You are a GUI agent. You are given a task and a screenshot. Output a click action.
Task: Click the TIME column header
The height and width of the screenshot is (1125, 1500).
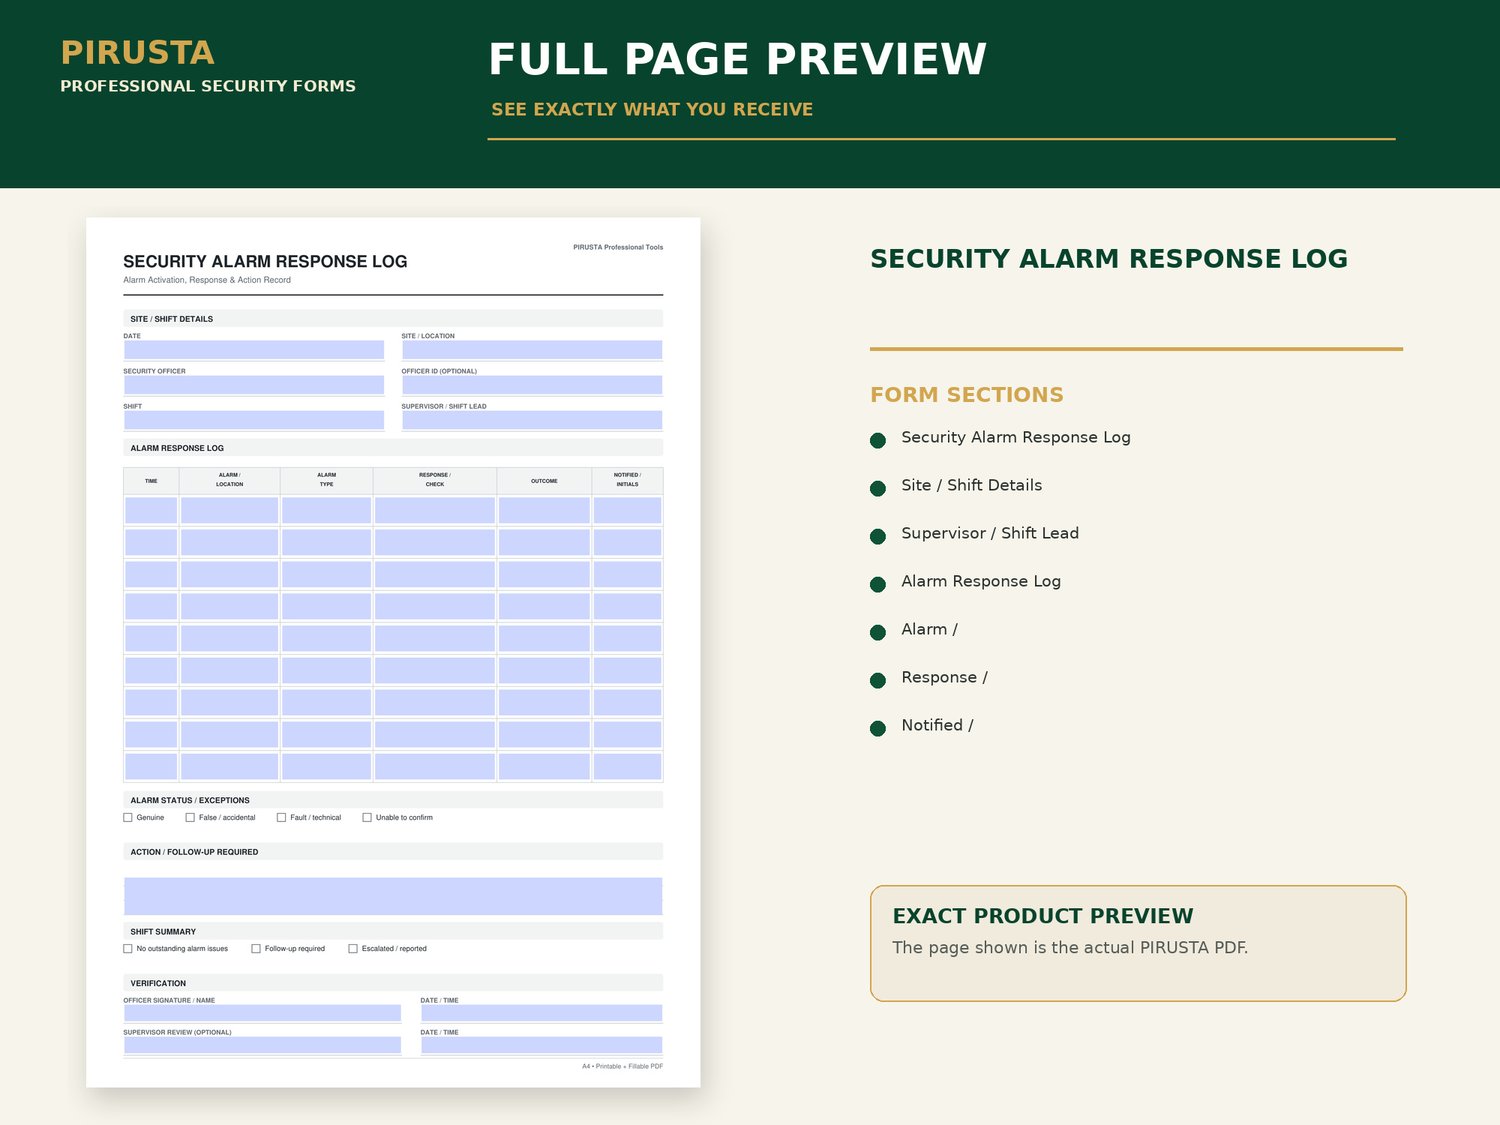[x=151, y=481]
